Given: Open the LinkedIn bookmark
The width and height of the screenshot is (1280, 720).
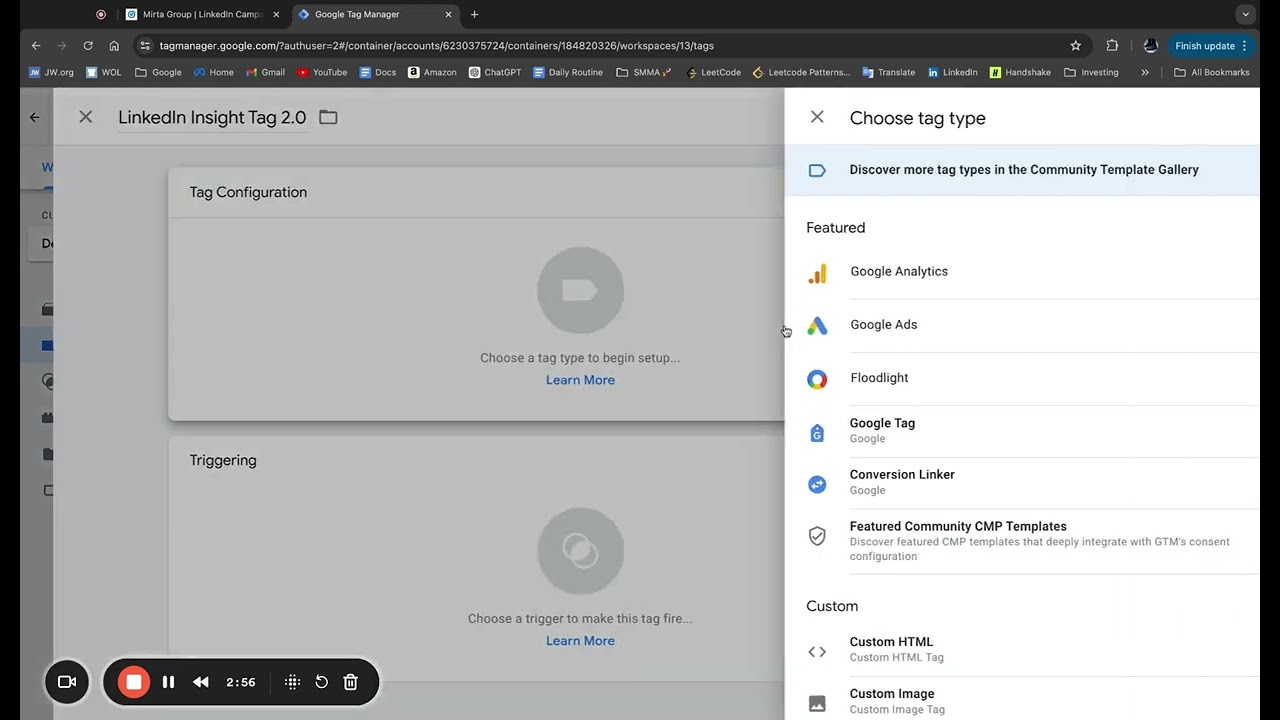Looking at the screenshot, I should [x=952, y=73].
